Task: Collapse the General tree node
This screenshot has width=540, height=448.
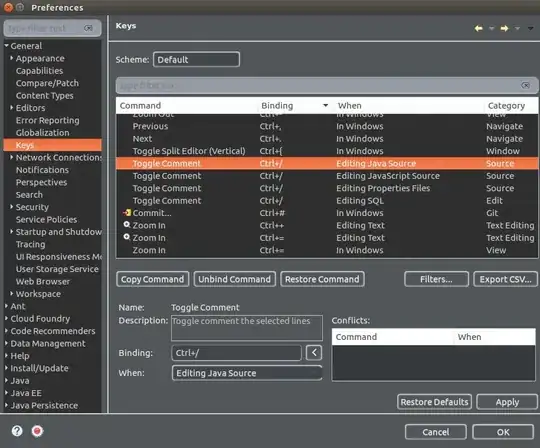Action: 7,45
